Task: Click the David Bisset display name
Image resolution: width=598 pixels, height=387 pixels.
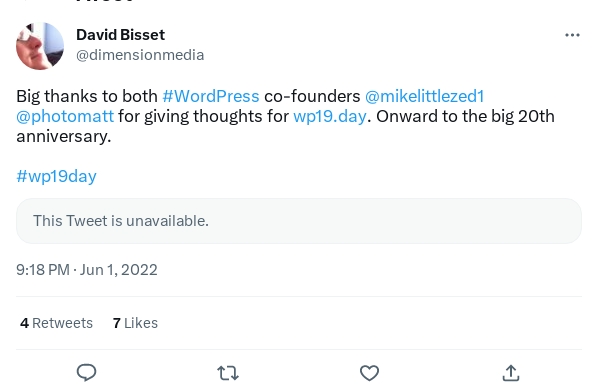Action: (121, 35)
